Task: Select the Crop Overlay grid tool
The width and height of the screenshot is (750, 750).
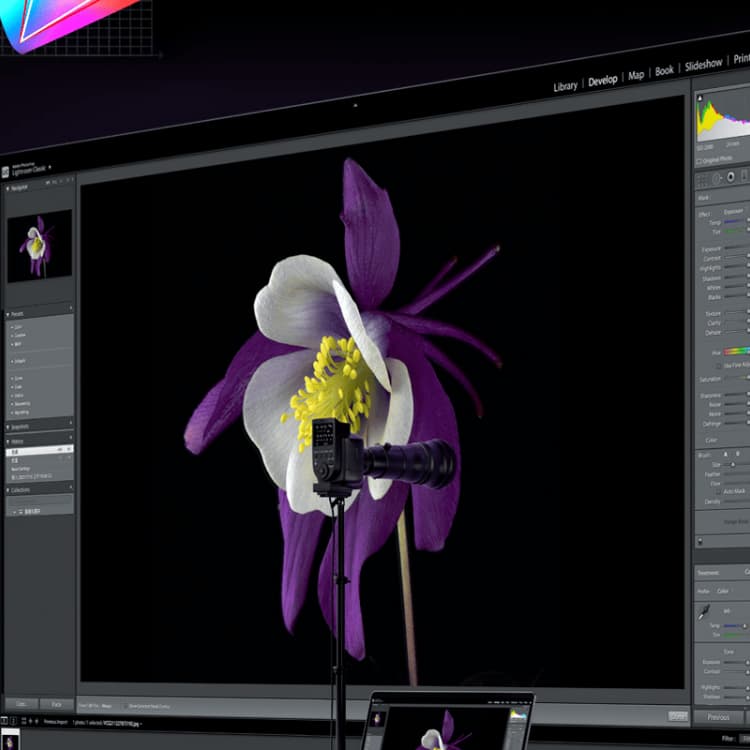Action: tap(702, 180)
